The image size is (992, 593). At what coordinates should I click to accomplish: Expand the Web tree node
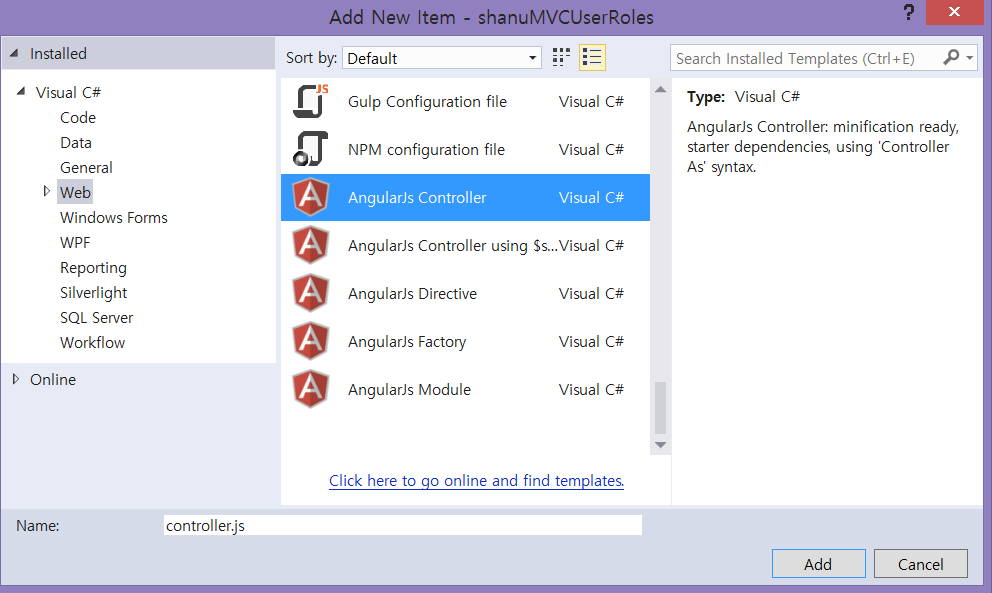pos(46,192)
